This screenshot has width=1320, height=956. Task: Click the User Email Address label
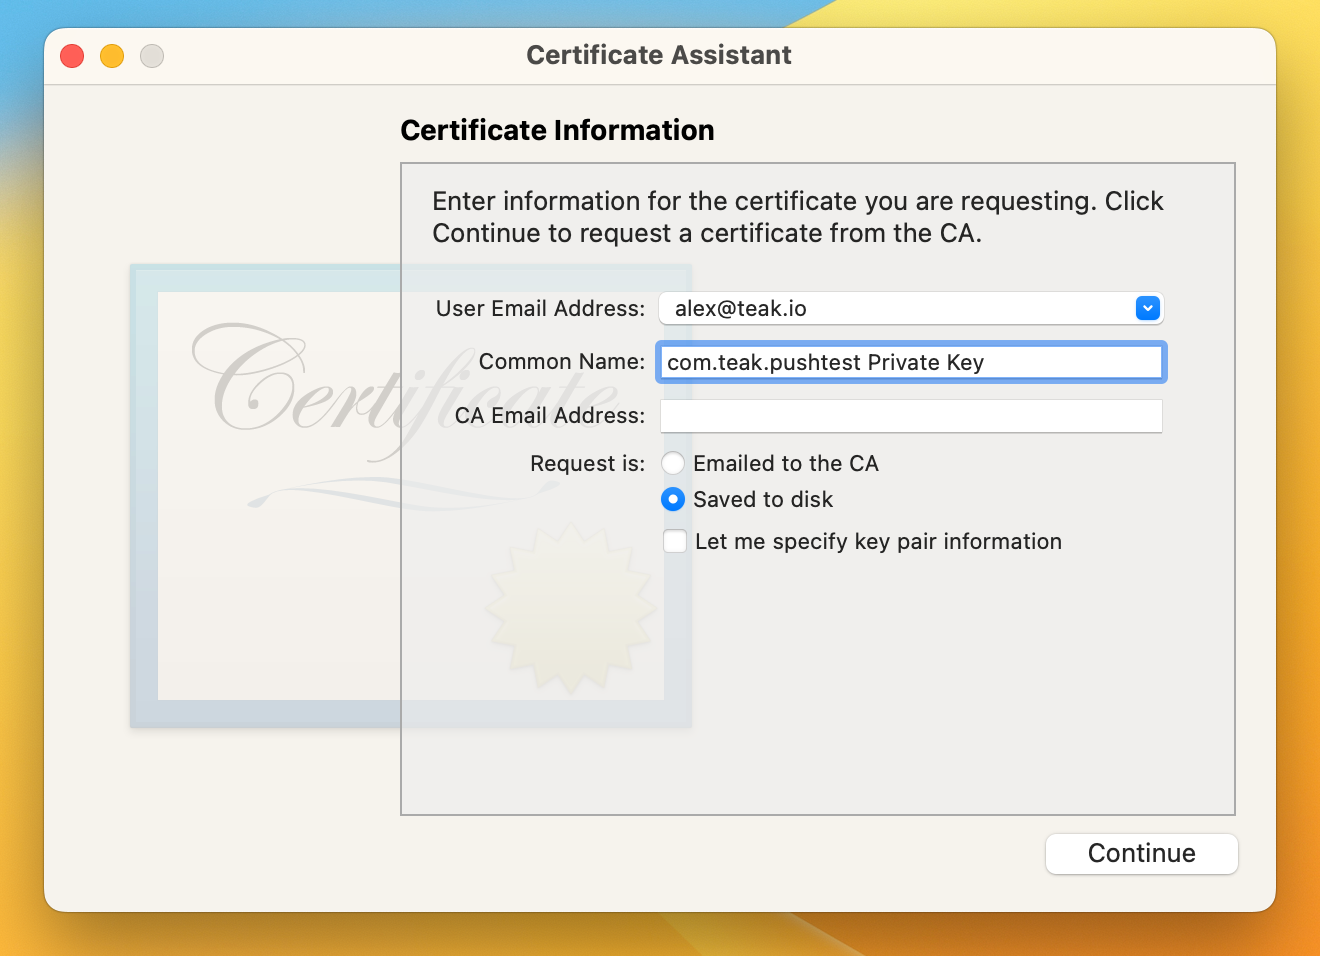[540, 308]
